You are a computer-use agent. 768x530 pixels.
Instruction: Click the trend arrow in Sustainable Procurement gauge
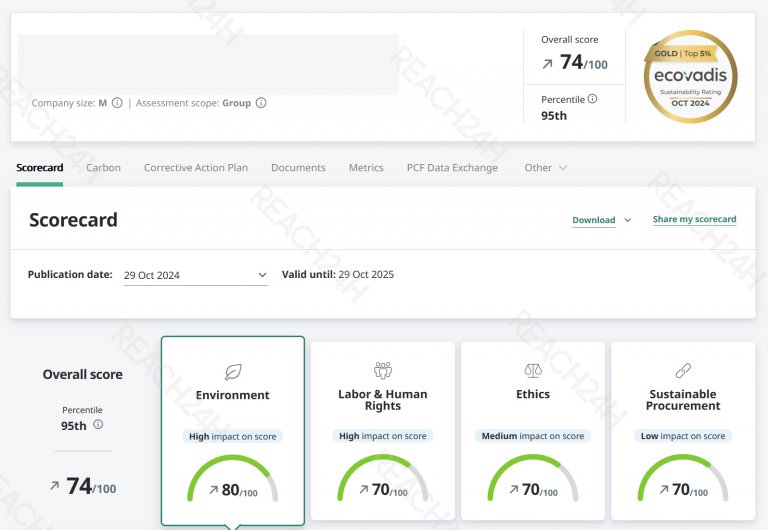664,489
